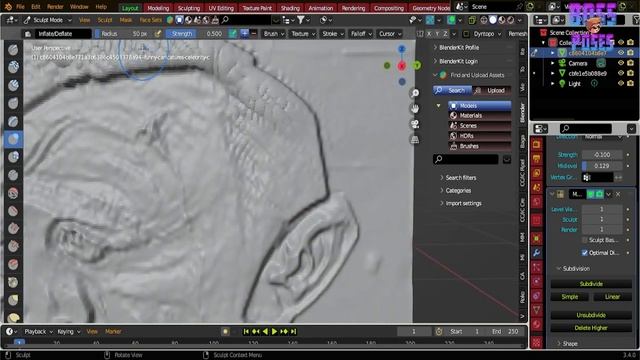Open Face Sets header menu

coord(151,20)
